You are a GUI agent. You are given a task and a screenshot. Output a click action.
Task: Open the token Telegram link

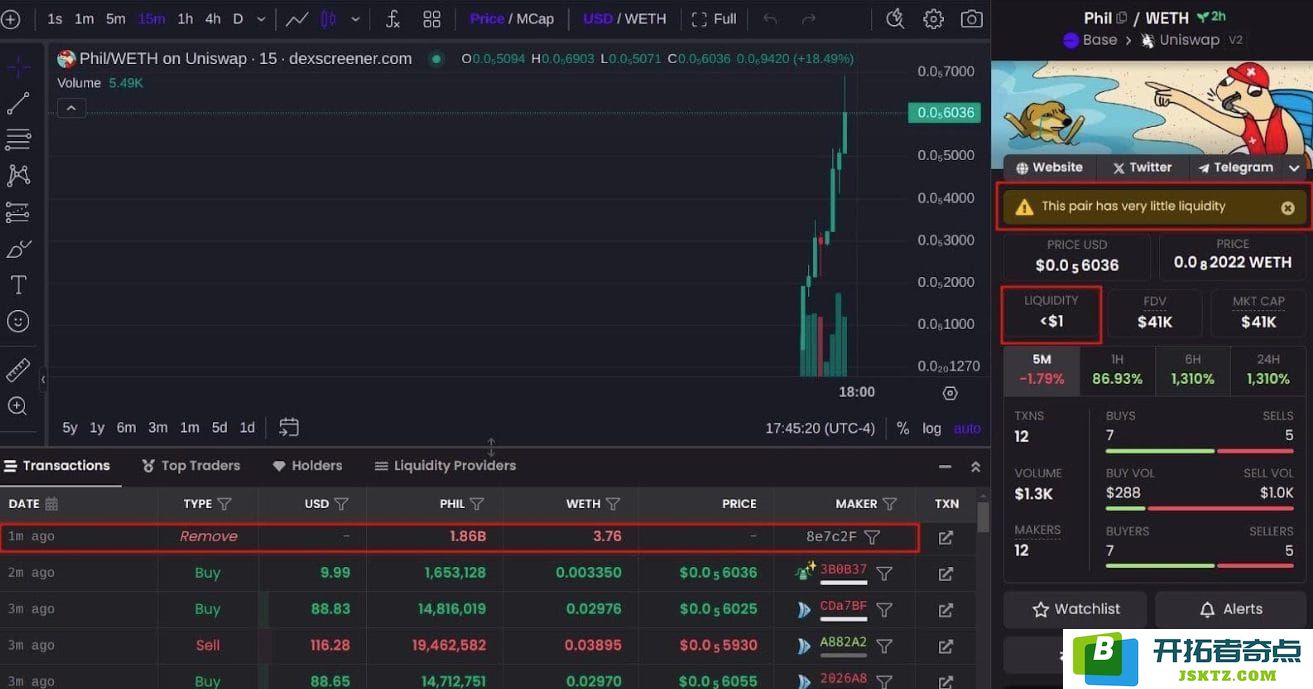(x=1236, y=168)
